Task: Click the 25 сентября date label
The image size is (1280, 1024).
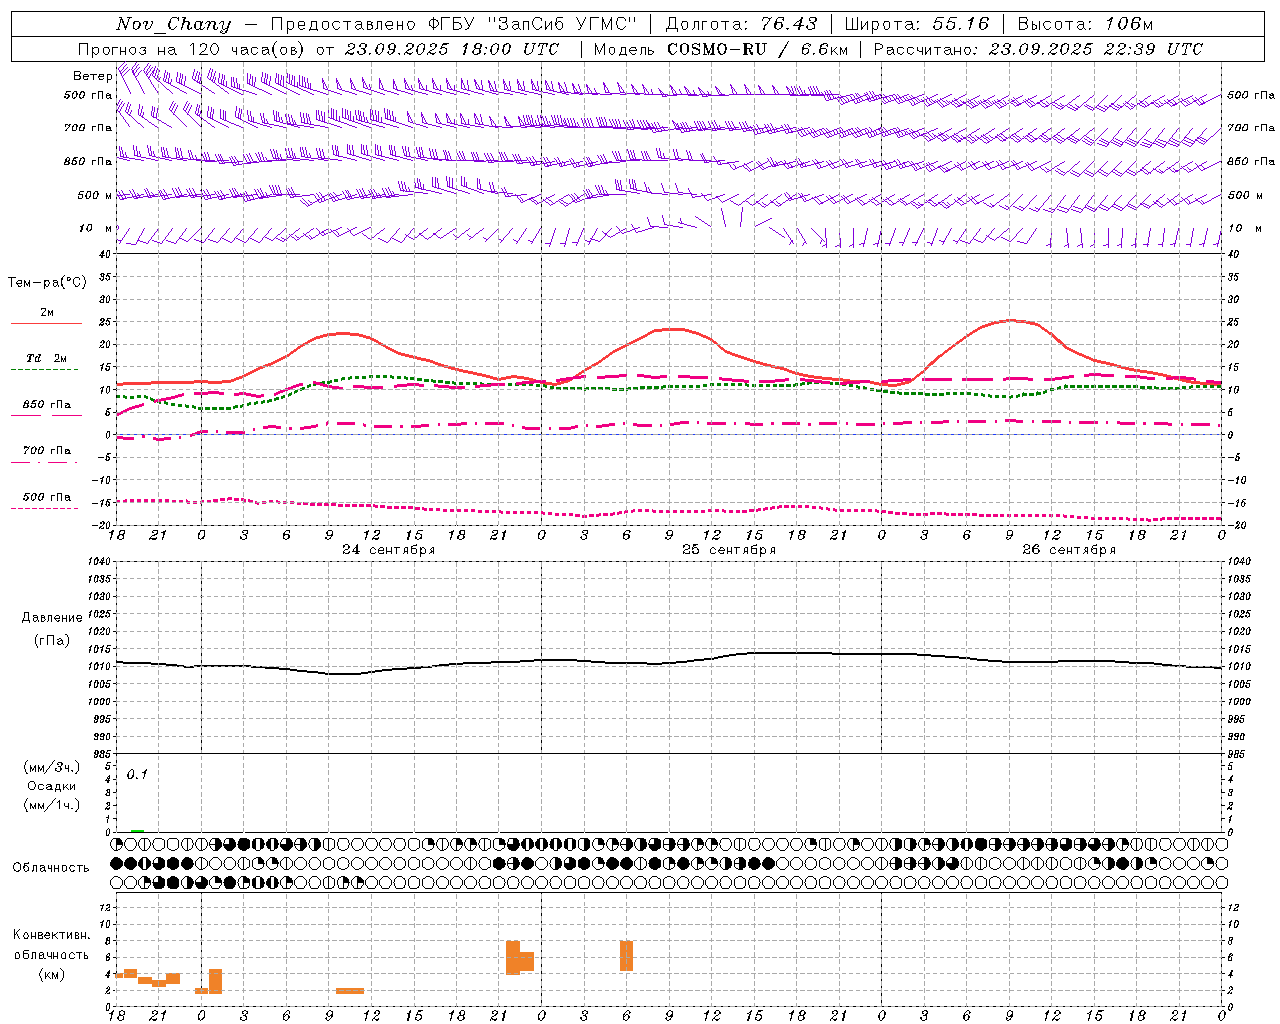Action: tap(729, 550)
